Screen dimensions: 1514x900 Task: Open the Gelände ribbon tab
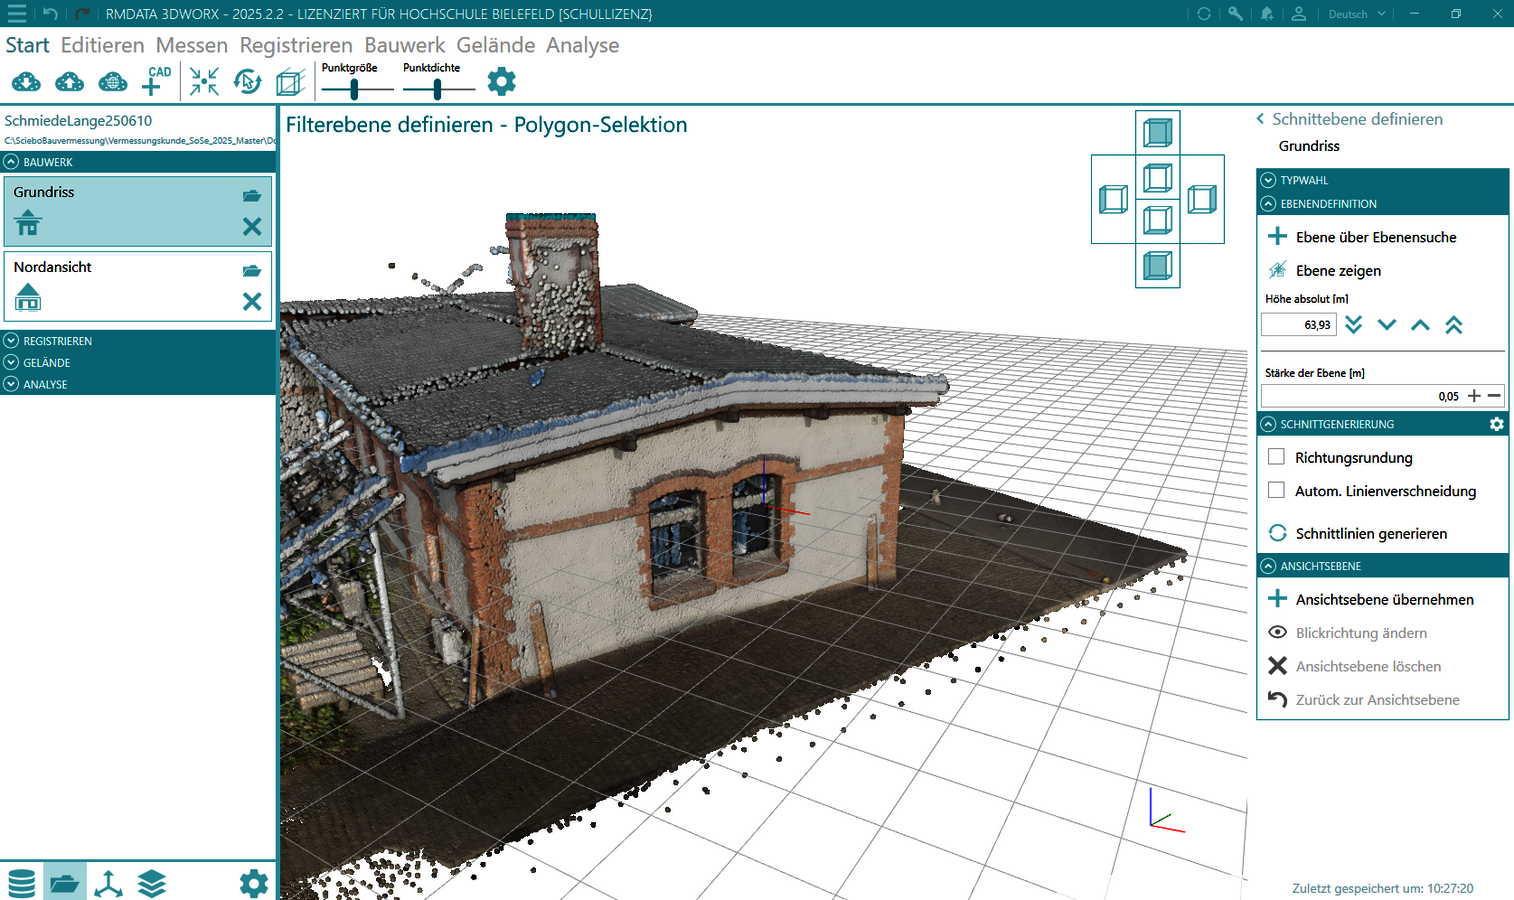click(x=495, y=45)
